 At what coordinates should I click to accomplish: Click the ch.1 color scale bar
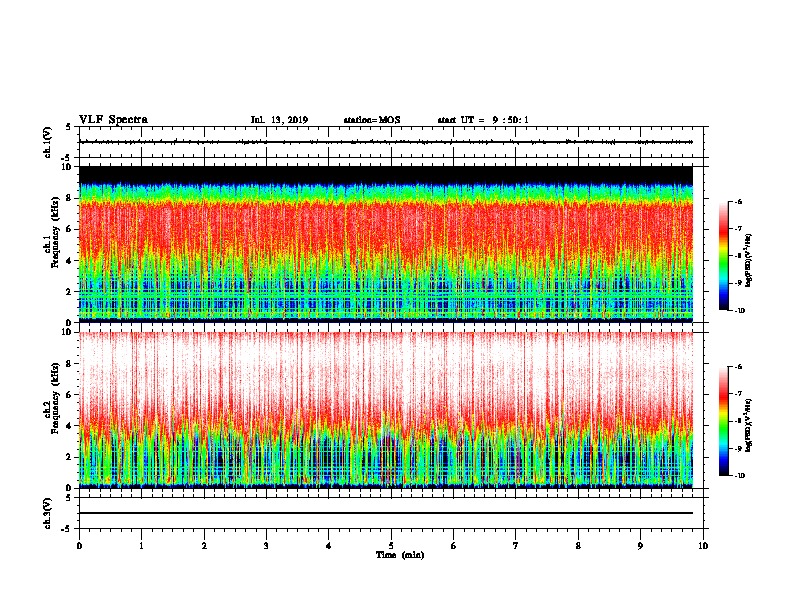723,256
